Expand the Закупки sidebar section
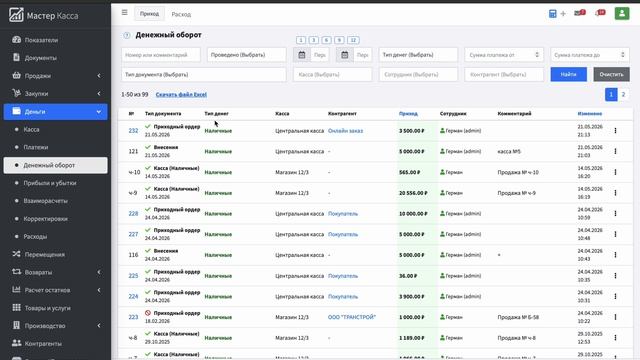This screenshot has width=640, height=360. (x=56, y=93)
